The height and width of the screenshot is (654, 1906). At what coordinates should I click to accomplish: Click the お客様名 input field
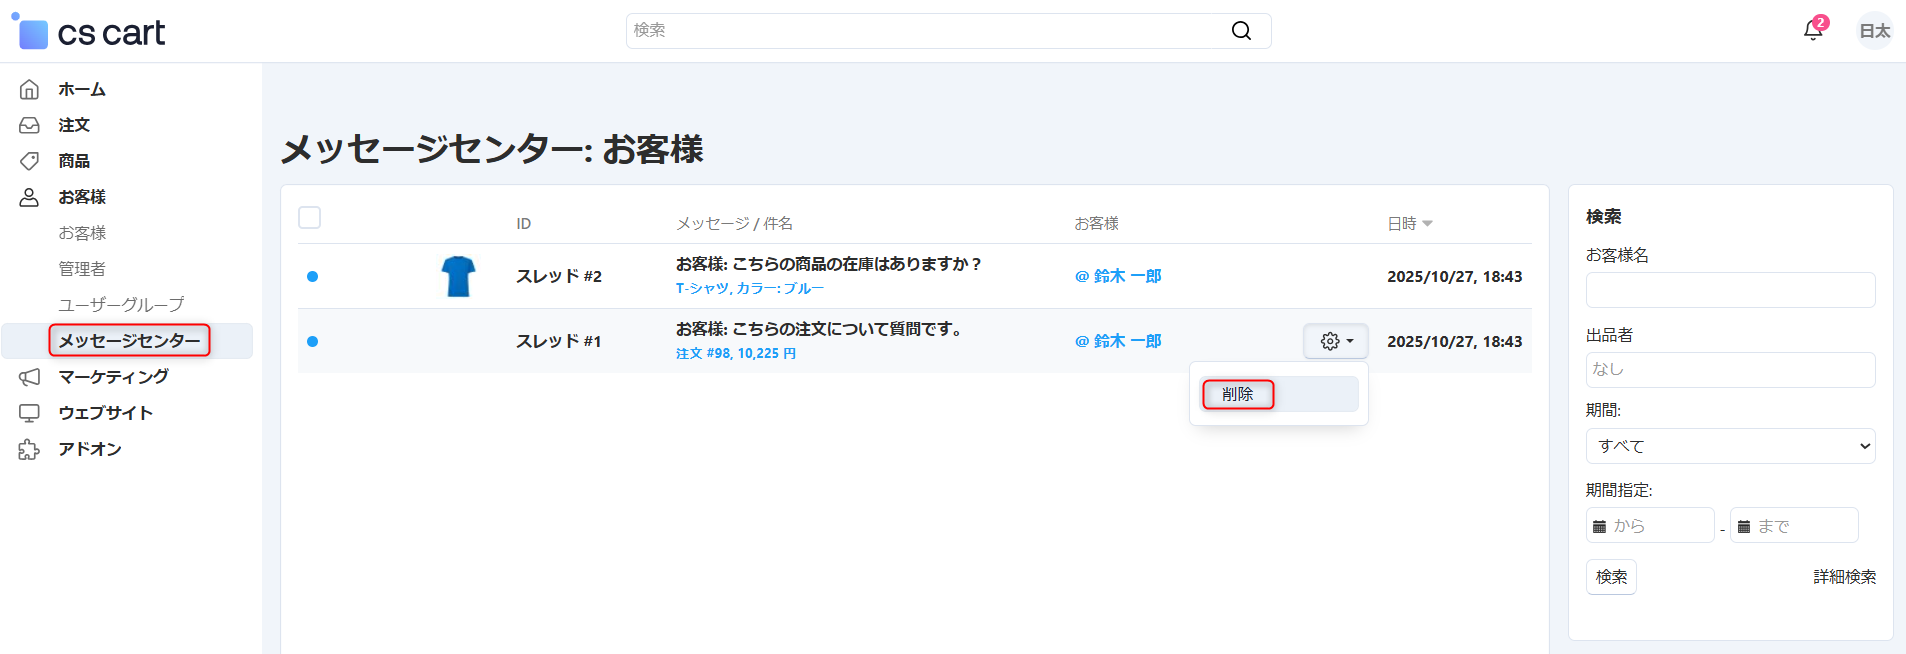point(1729,290)
